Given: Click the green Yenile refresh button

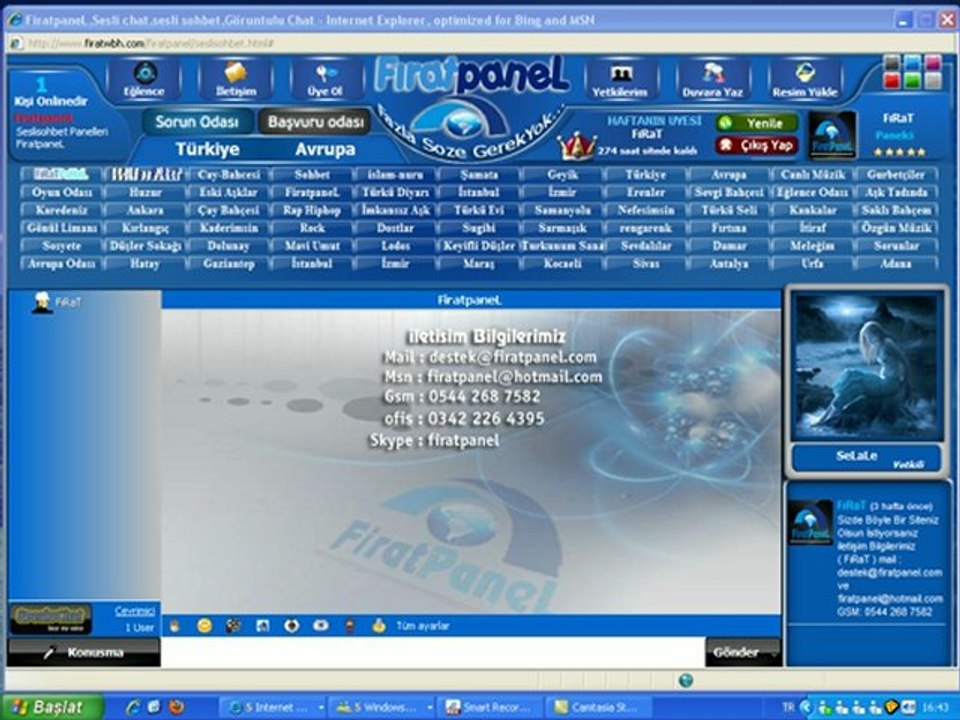Looking at the screenshot, I should coord(757,123).
